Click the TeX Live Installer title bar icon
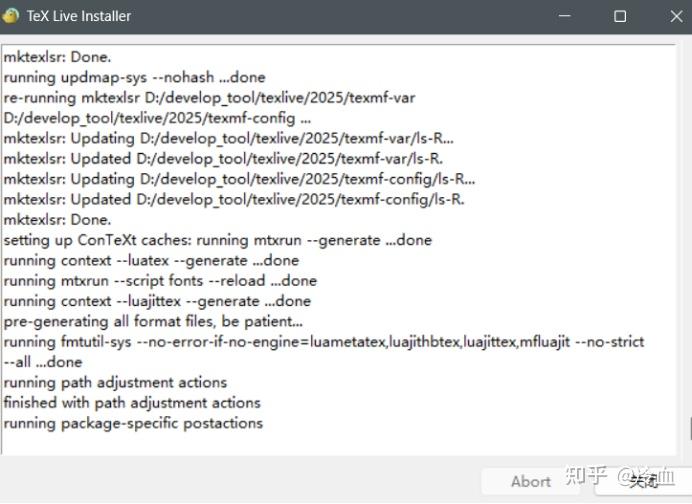The image size is (692, 504). click(11, 16)
